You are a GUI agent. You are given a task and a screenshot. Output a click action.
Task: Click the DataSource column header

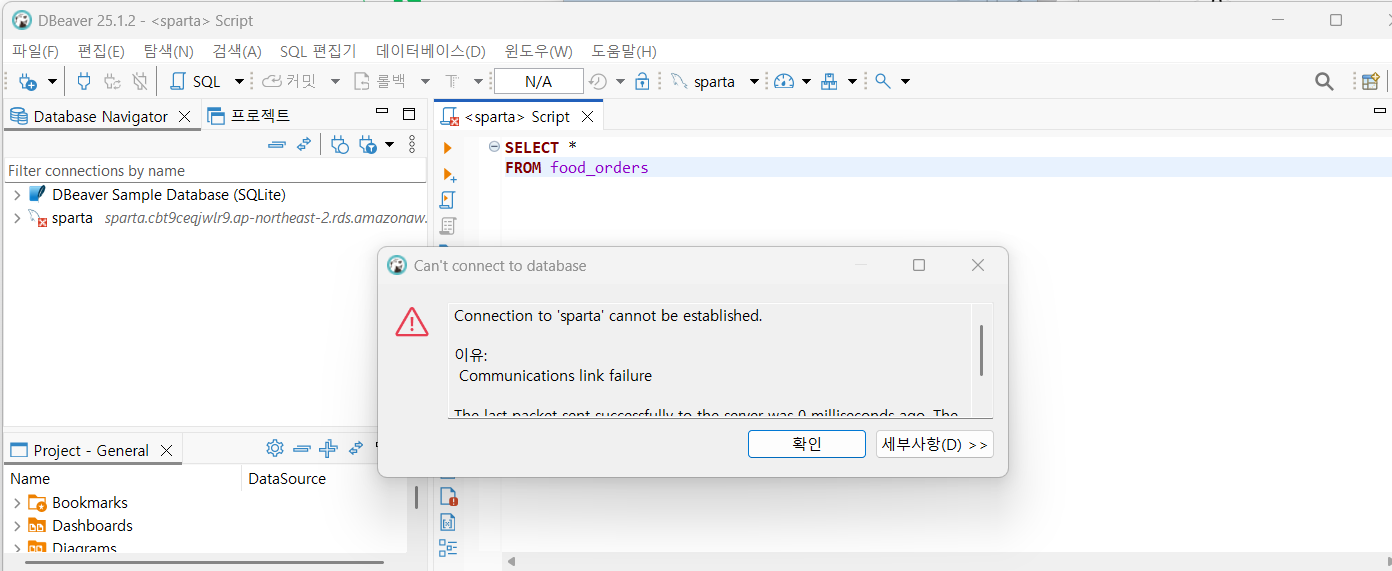point(287,478)
